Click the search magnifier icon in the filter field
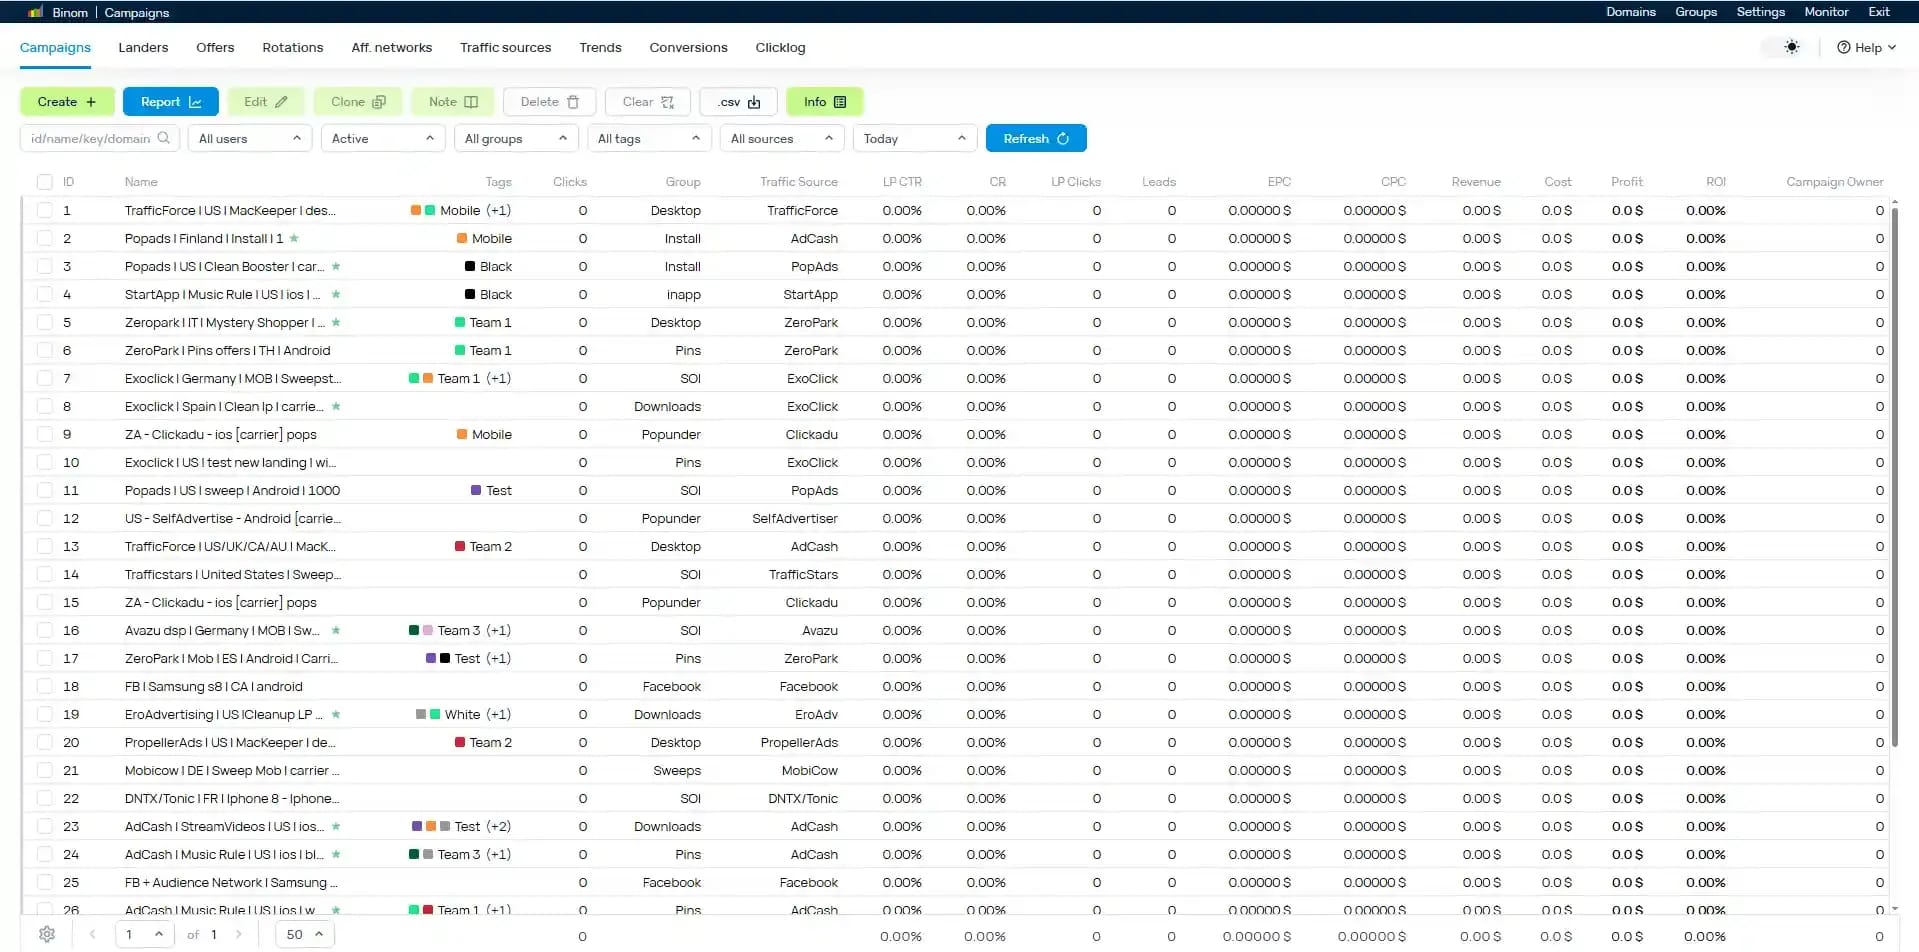This screenshot has width=1919, height=952. click(x=164, y=138)
